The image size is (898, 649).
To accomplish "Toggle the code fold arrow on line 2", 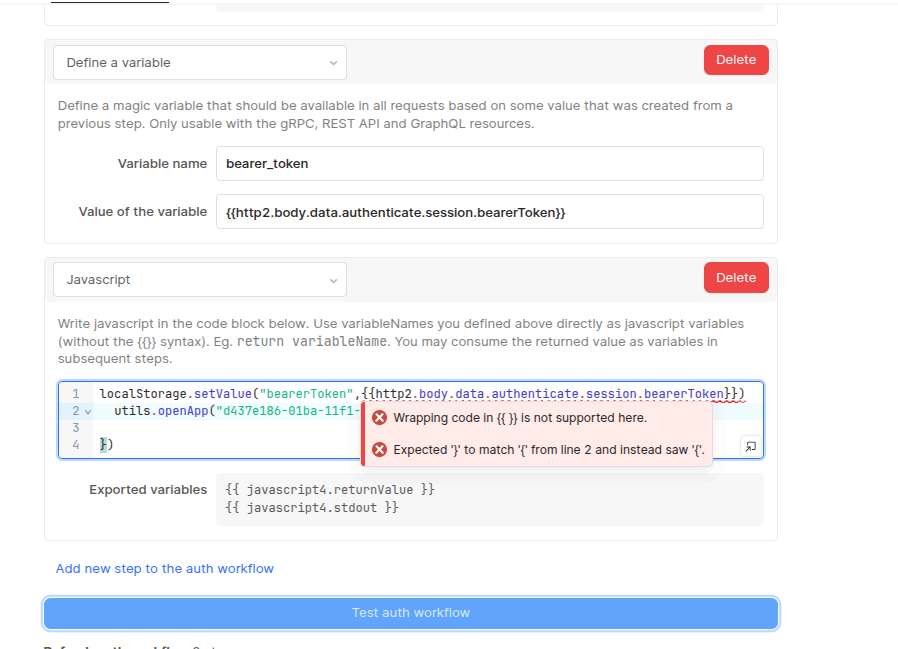I will click(88, 411).
